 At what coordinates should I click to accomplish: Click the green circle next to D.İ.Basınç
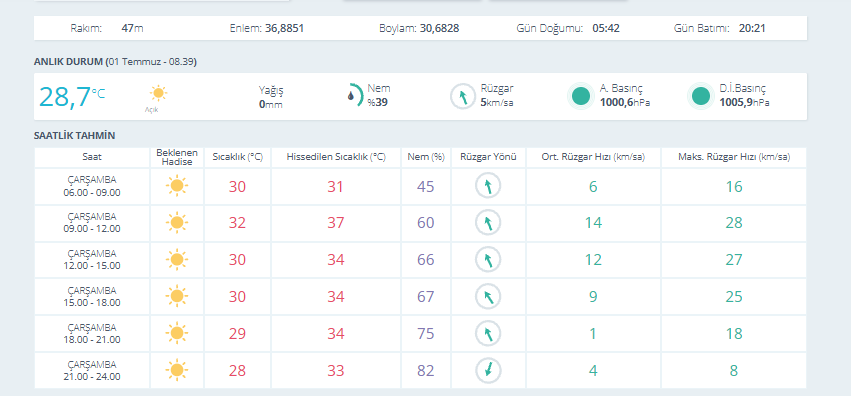701,97
